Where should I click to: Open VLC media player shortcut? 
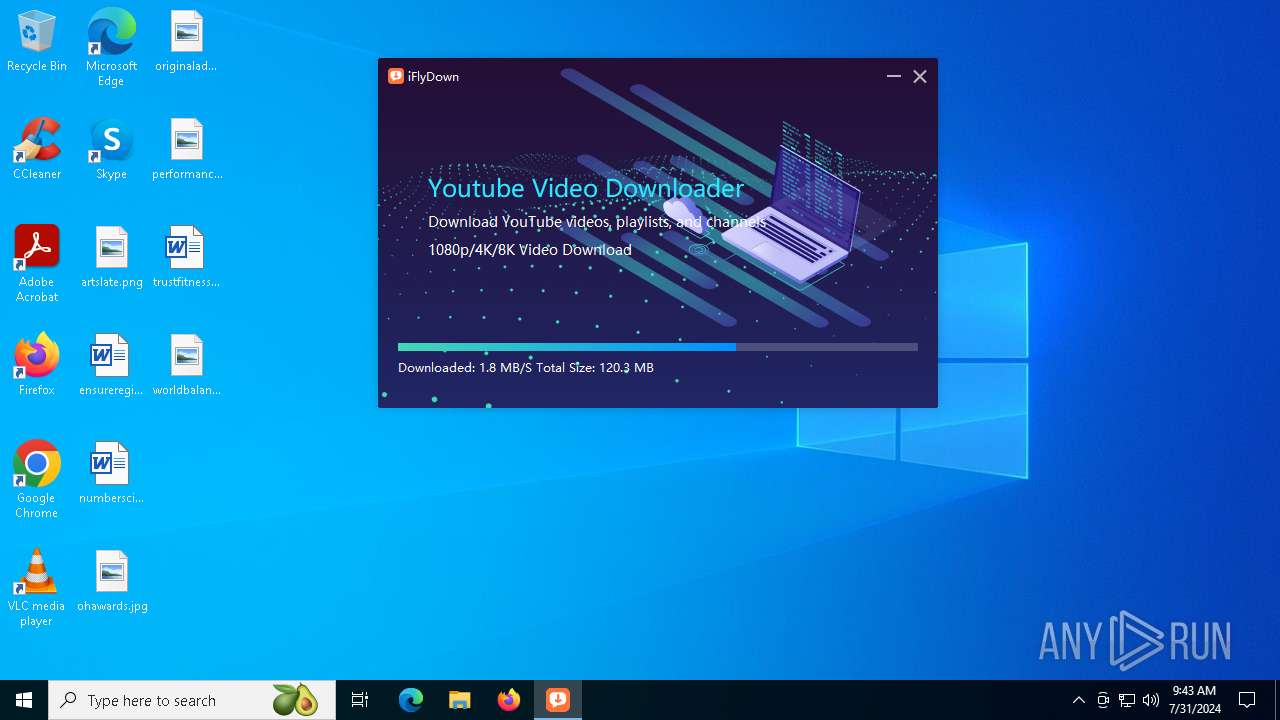[37, 588]
